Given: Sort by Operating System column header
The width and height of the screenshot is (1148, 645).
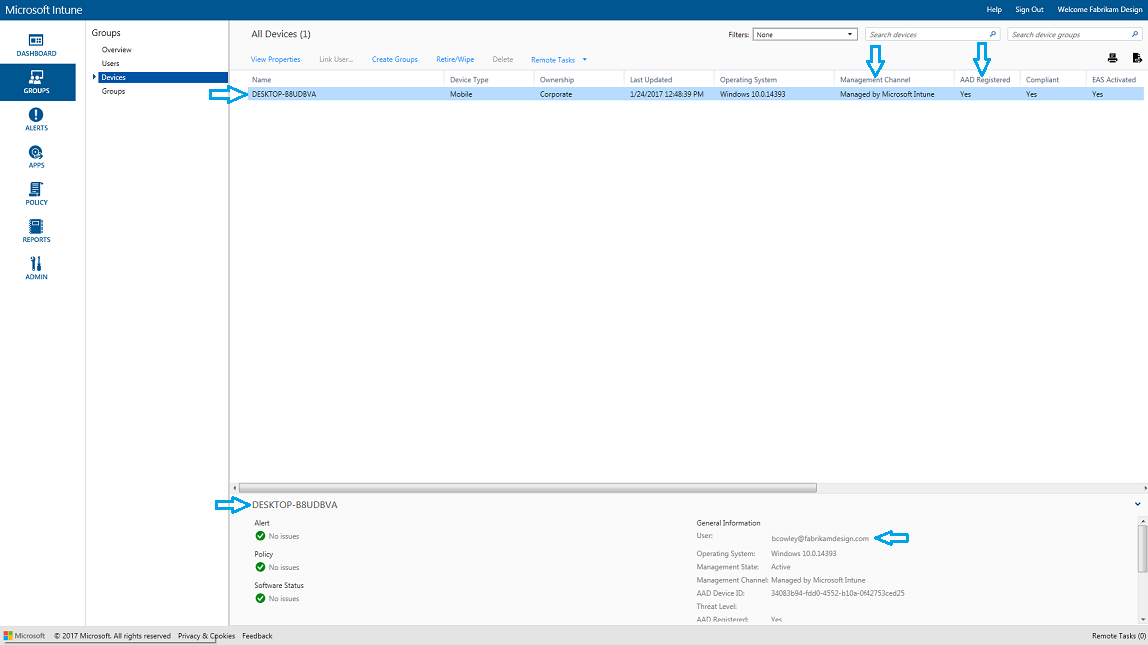Looking at the screenshot, I should [748, 80].
